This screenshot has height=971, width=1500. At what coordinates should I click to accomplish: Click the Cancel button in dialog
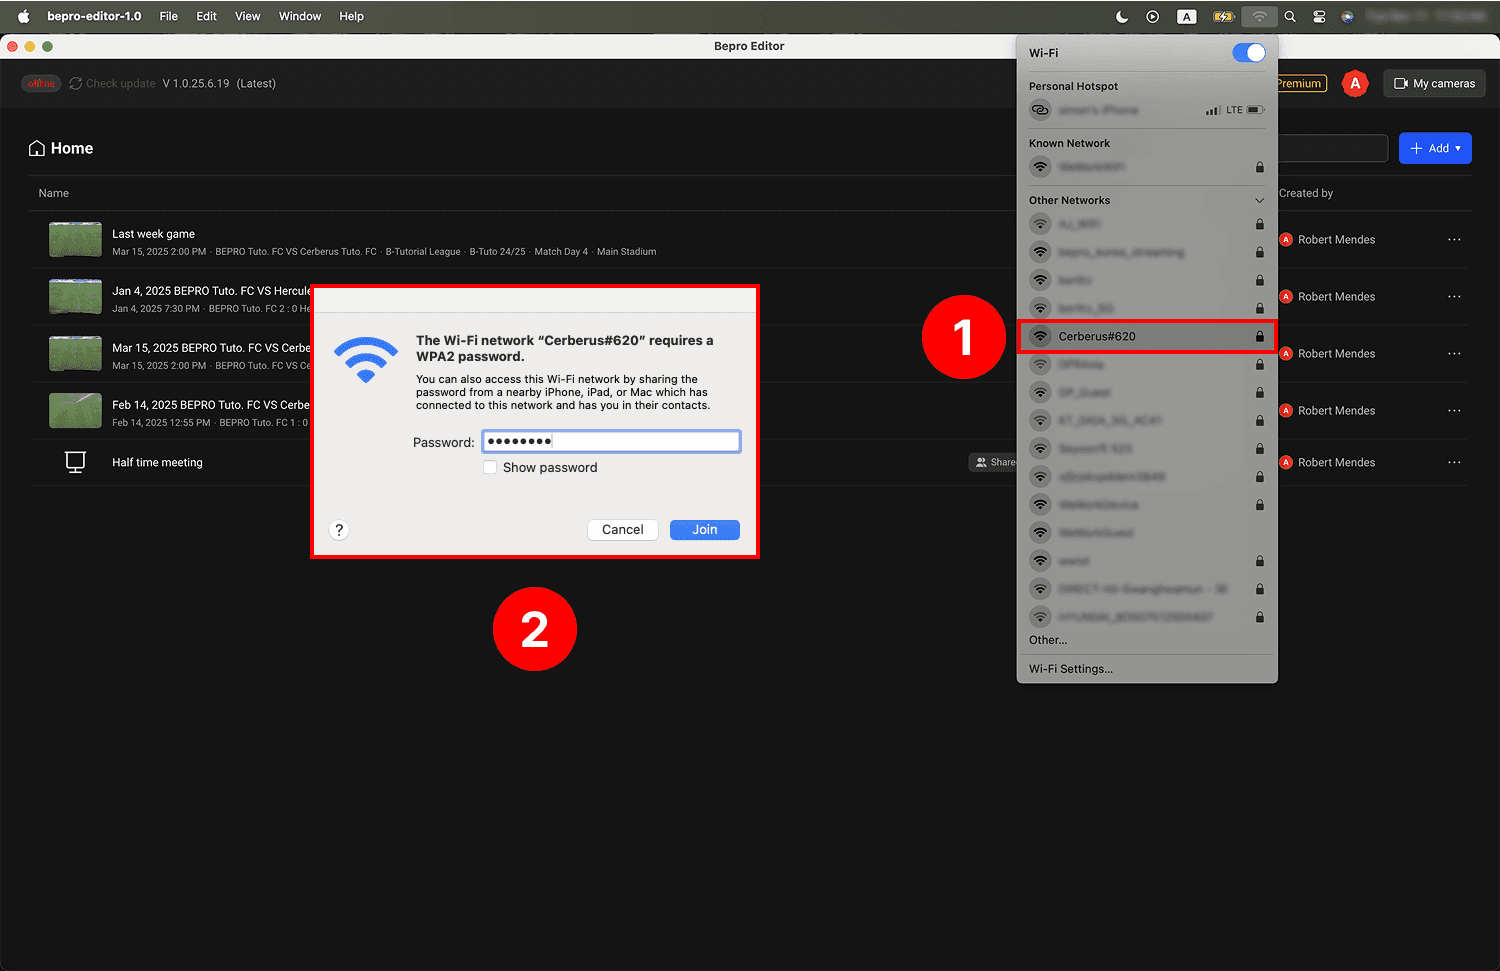622,530
